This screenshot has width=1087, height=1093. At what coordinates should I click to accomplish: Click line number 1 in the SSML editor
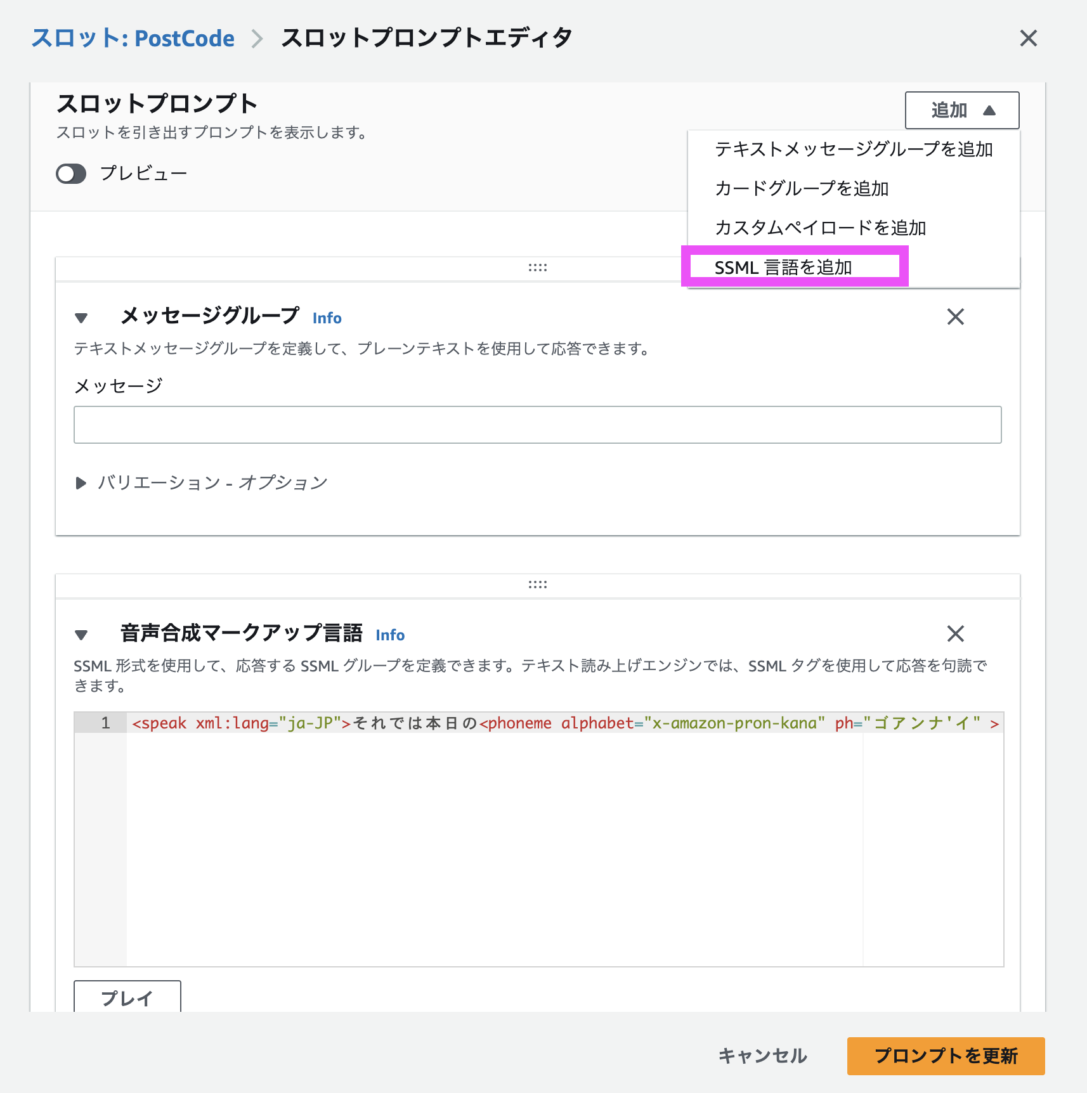(108, 722)
